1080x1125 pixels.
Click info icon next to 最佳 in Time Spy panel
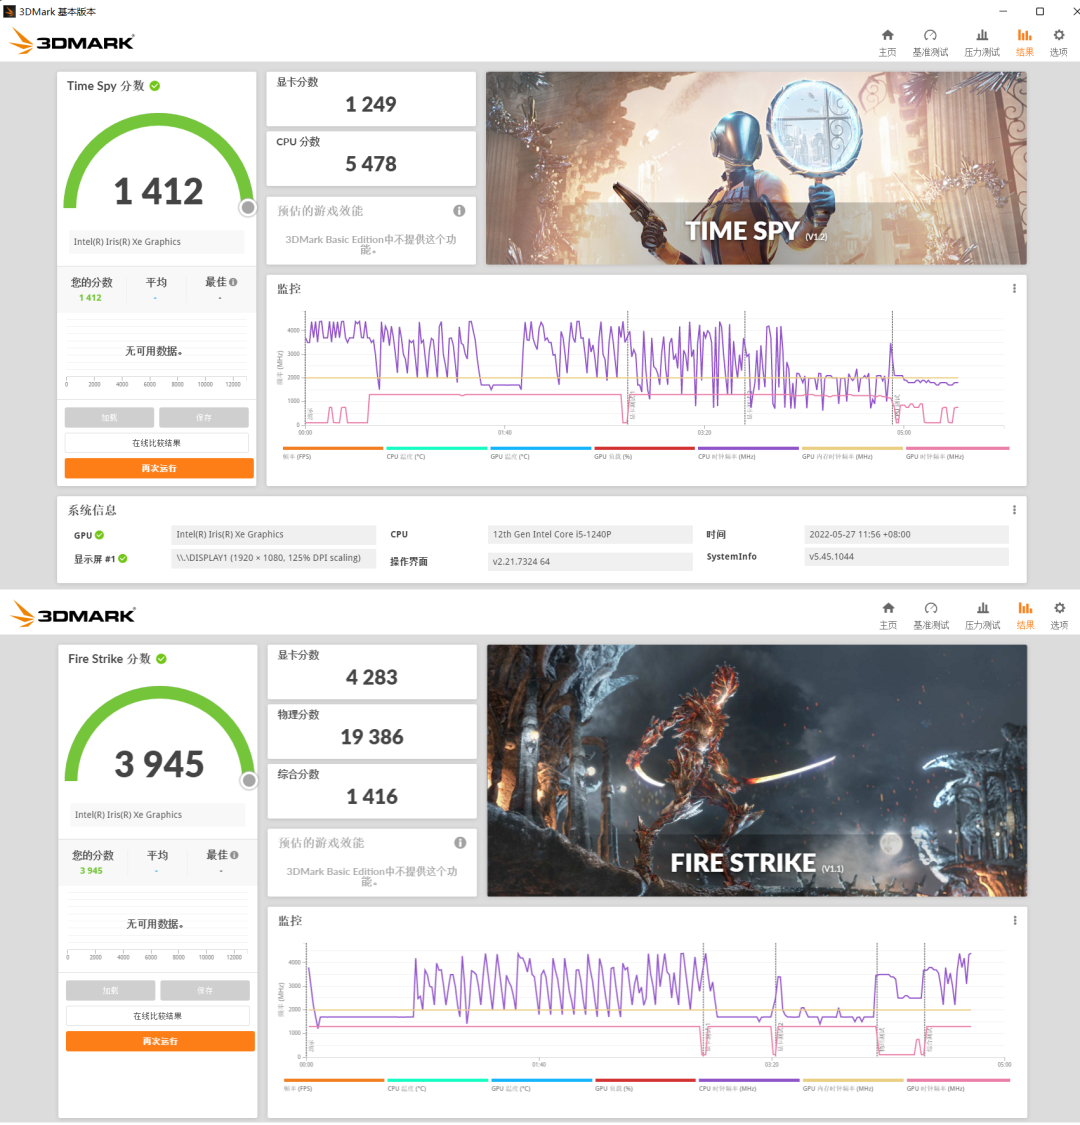[233, 282]
